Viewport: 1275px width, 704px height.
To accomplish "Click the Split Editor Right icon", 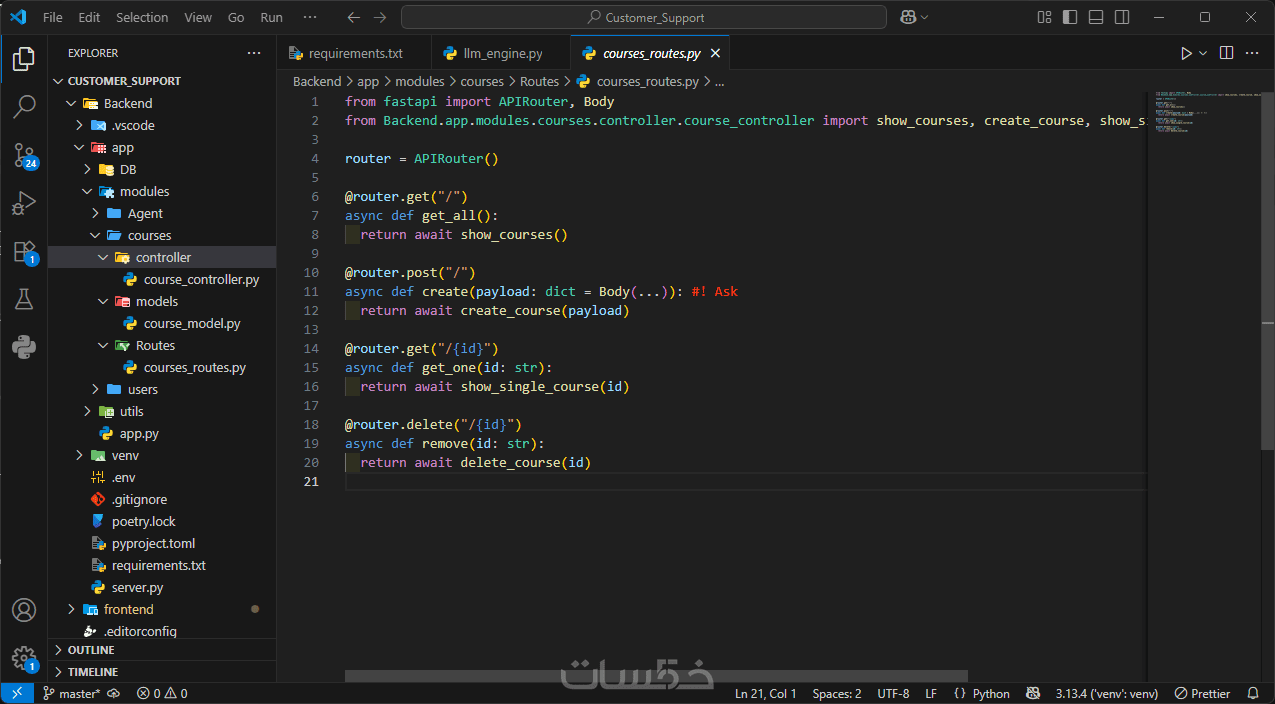I will [1227, 53].
